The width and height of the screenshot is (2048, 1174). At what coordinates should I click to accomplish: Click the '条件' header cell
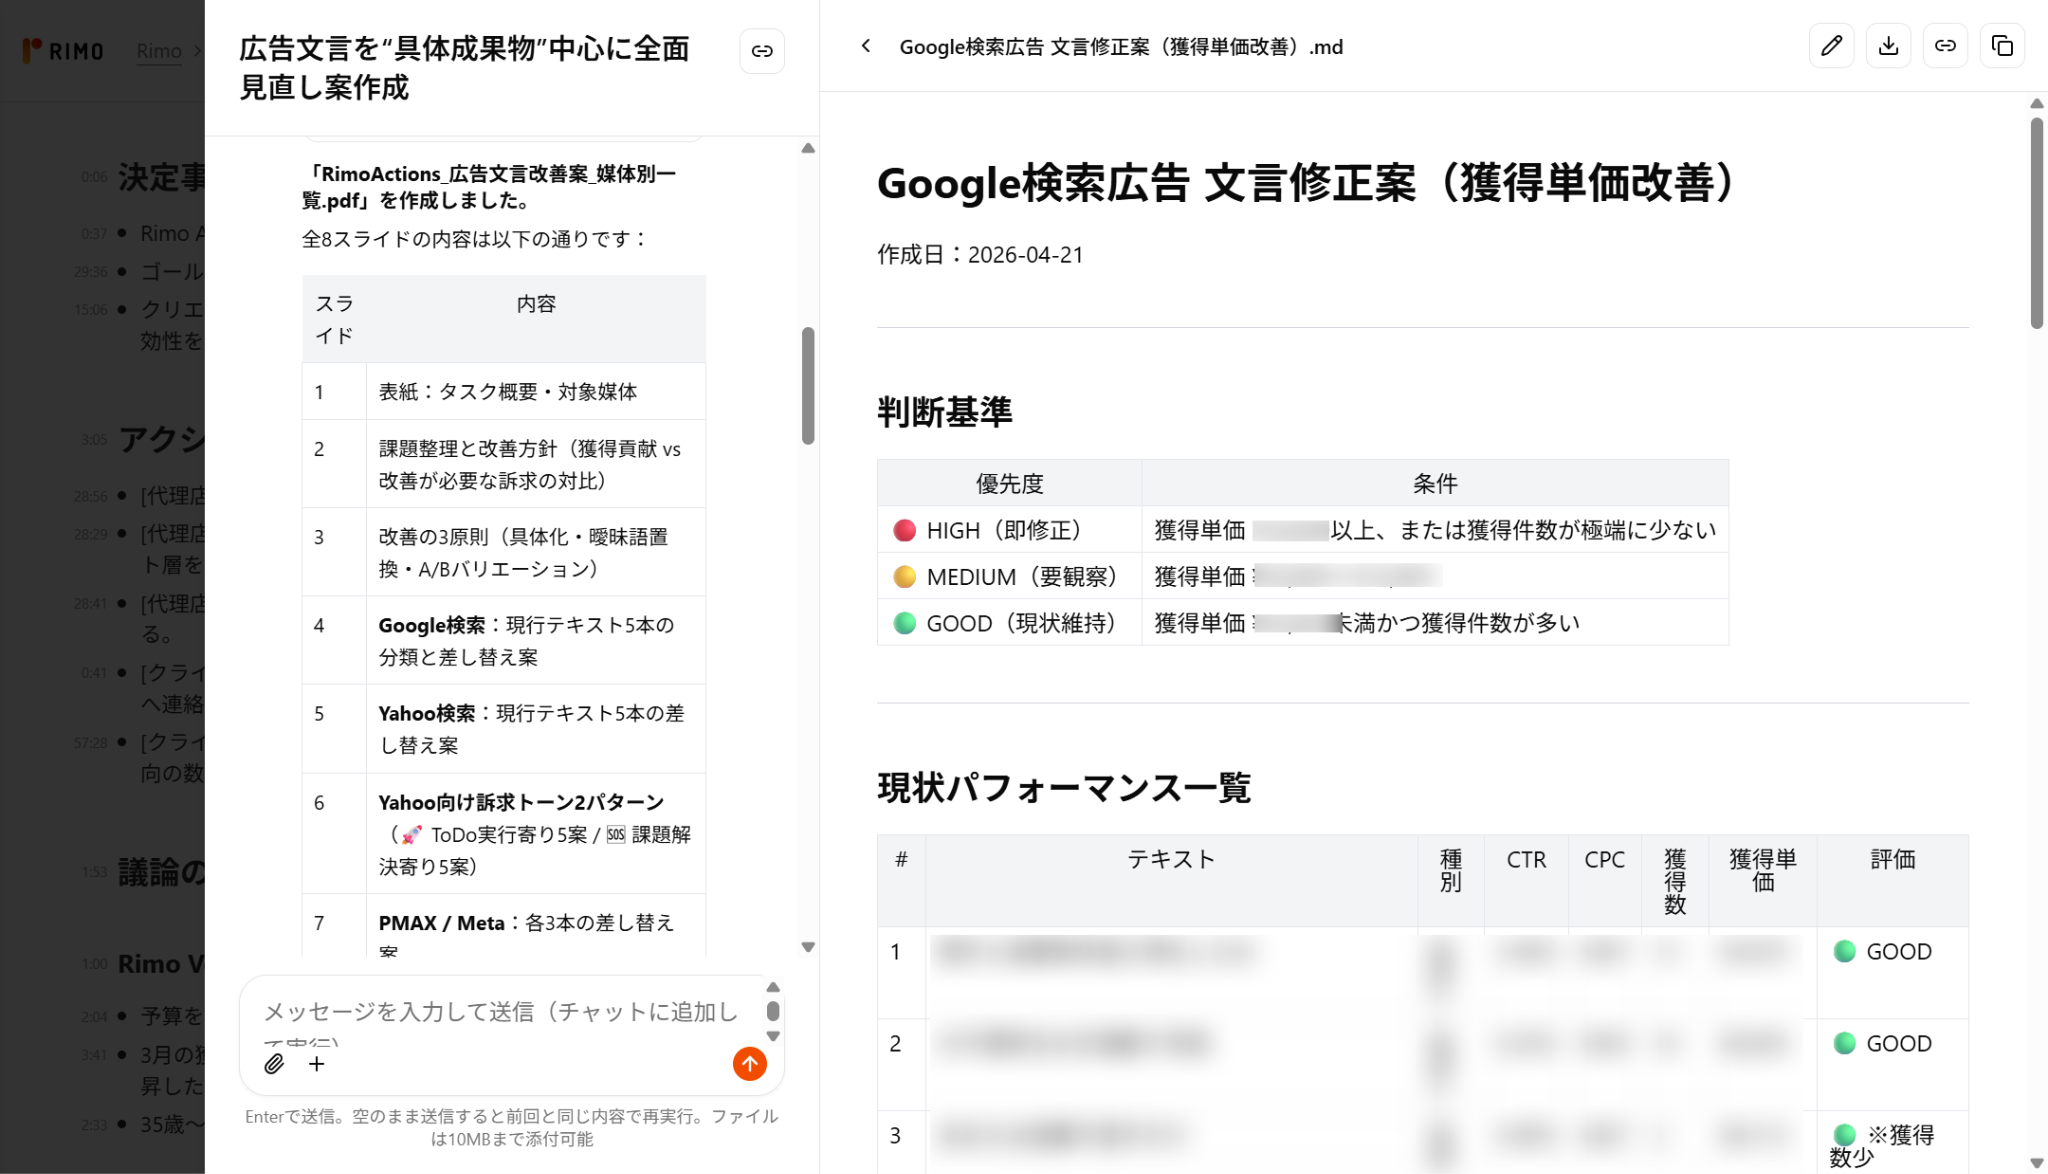click(1435, 484)
